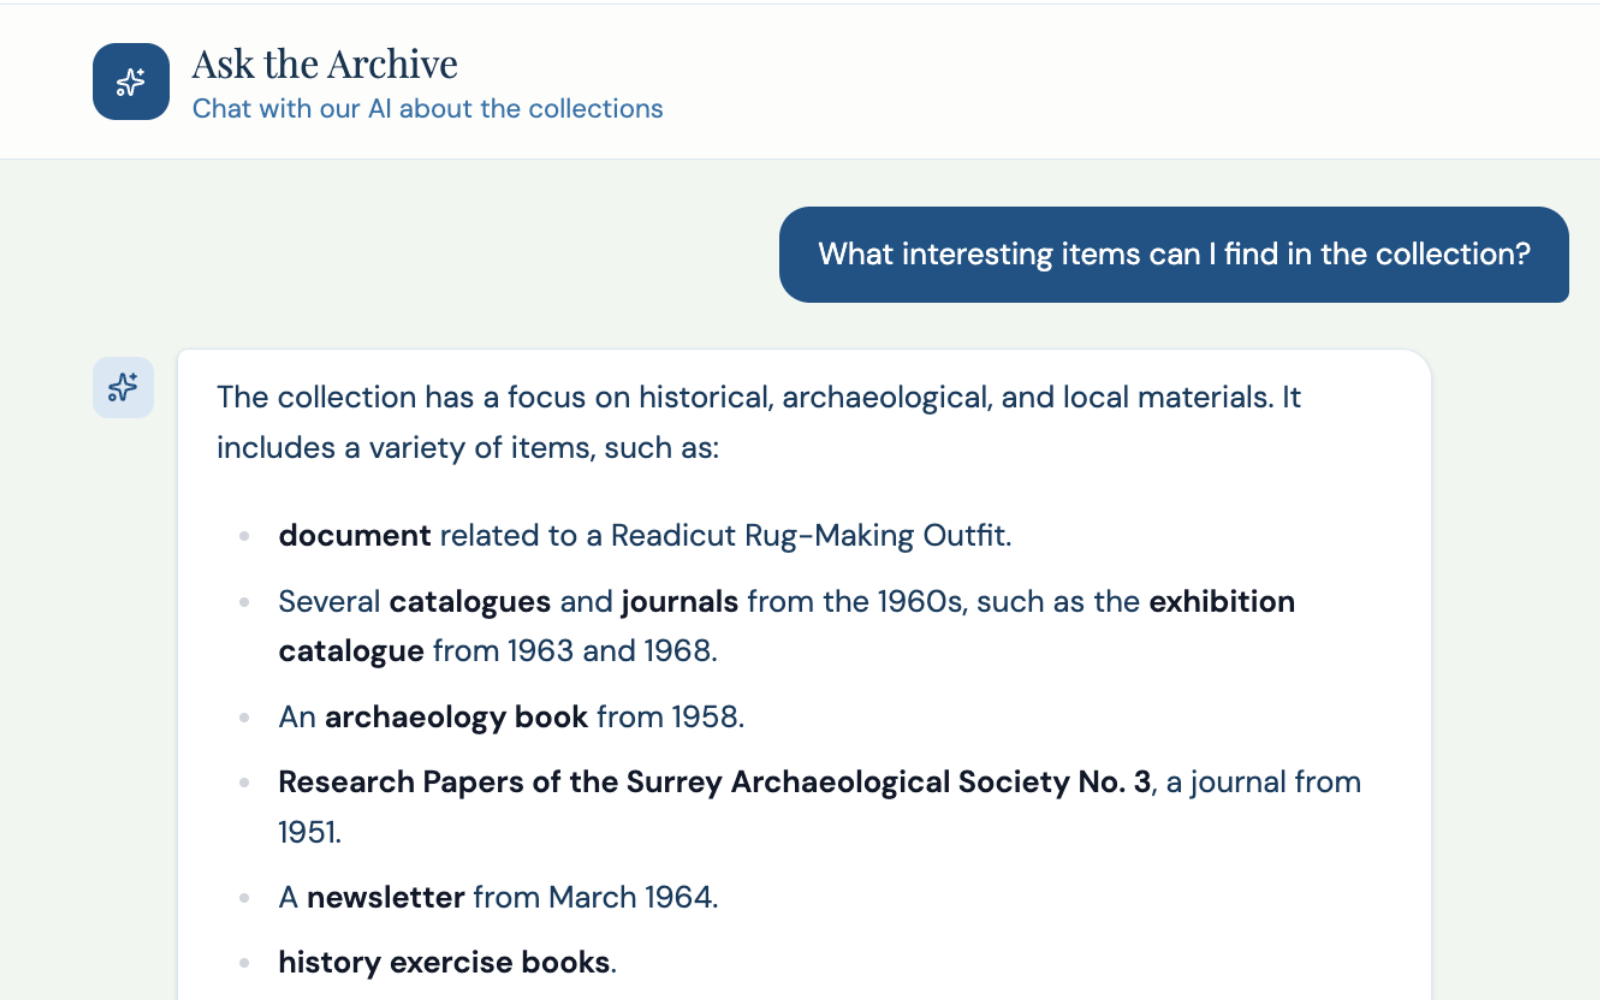Viewport: 1600px width, 1000px height.
Task: Click "Chat with our AI about the collections" subtitle
Action: coord(427,108)
